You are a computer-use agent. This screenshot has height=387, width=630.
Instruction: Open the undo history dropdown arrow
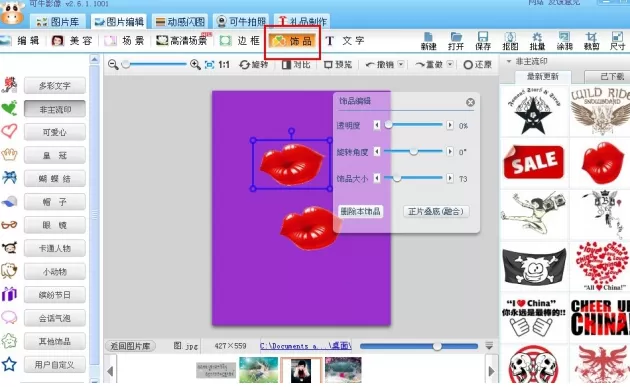[x=401, y=64]
